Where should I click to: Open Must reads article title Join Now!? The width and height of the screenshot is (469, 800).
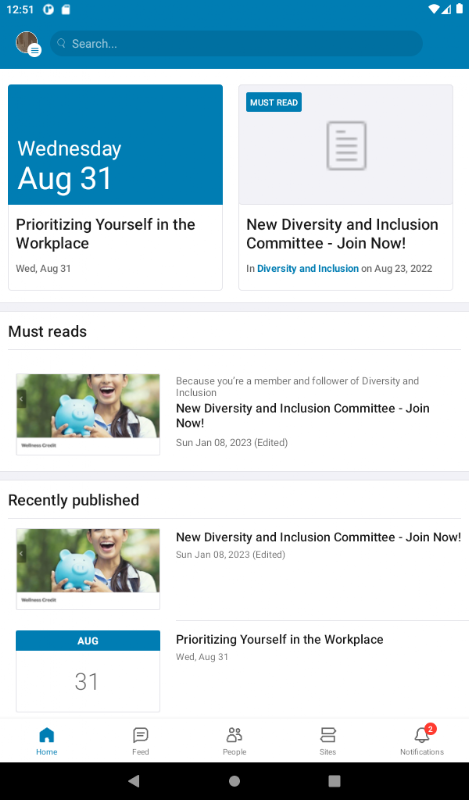pyautogui.click(x=303, y=415)
